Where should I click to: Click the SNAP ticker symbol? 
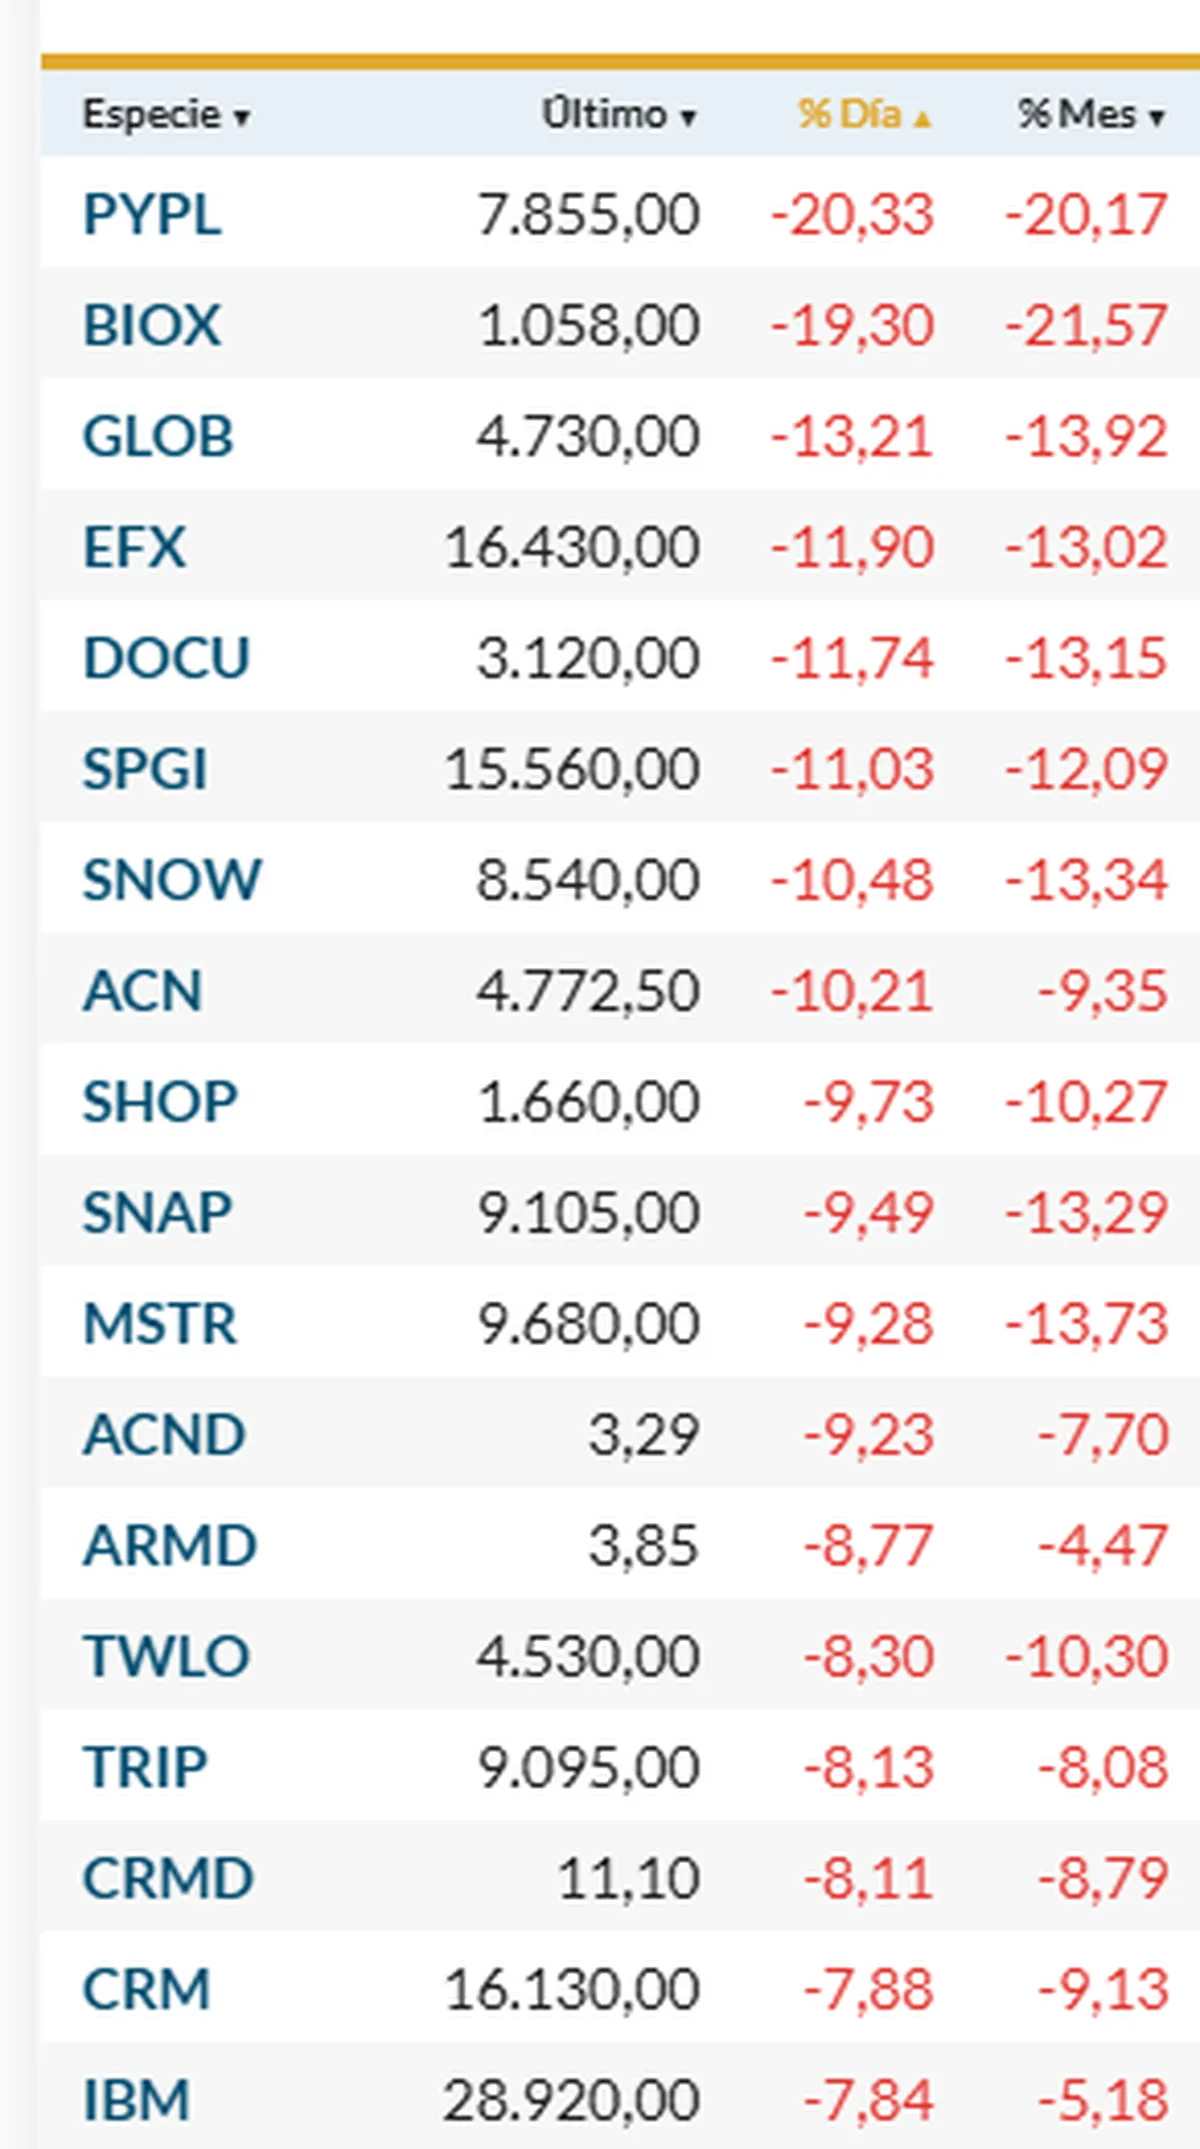point(157,1214)
